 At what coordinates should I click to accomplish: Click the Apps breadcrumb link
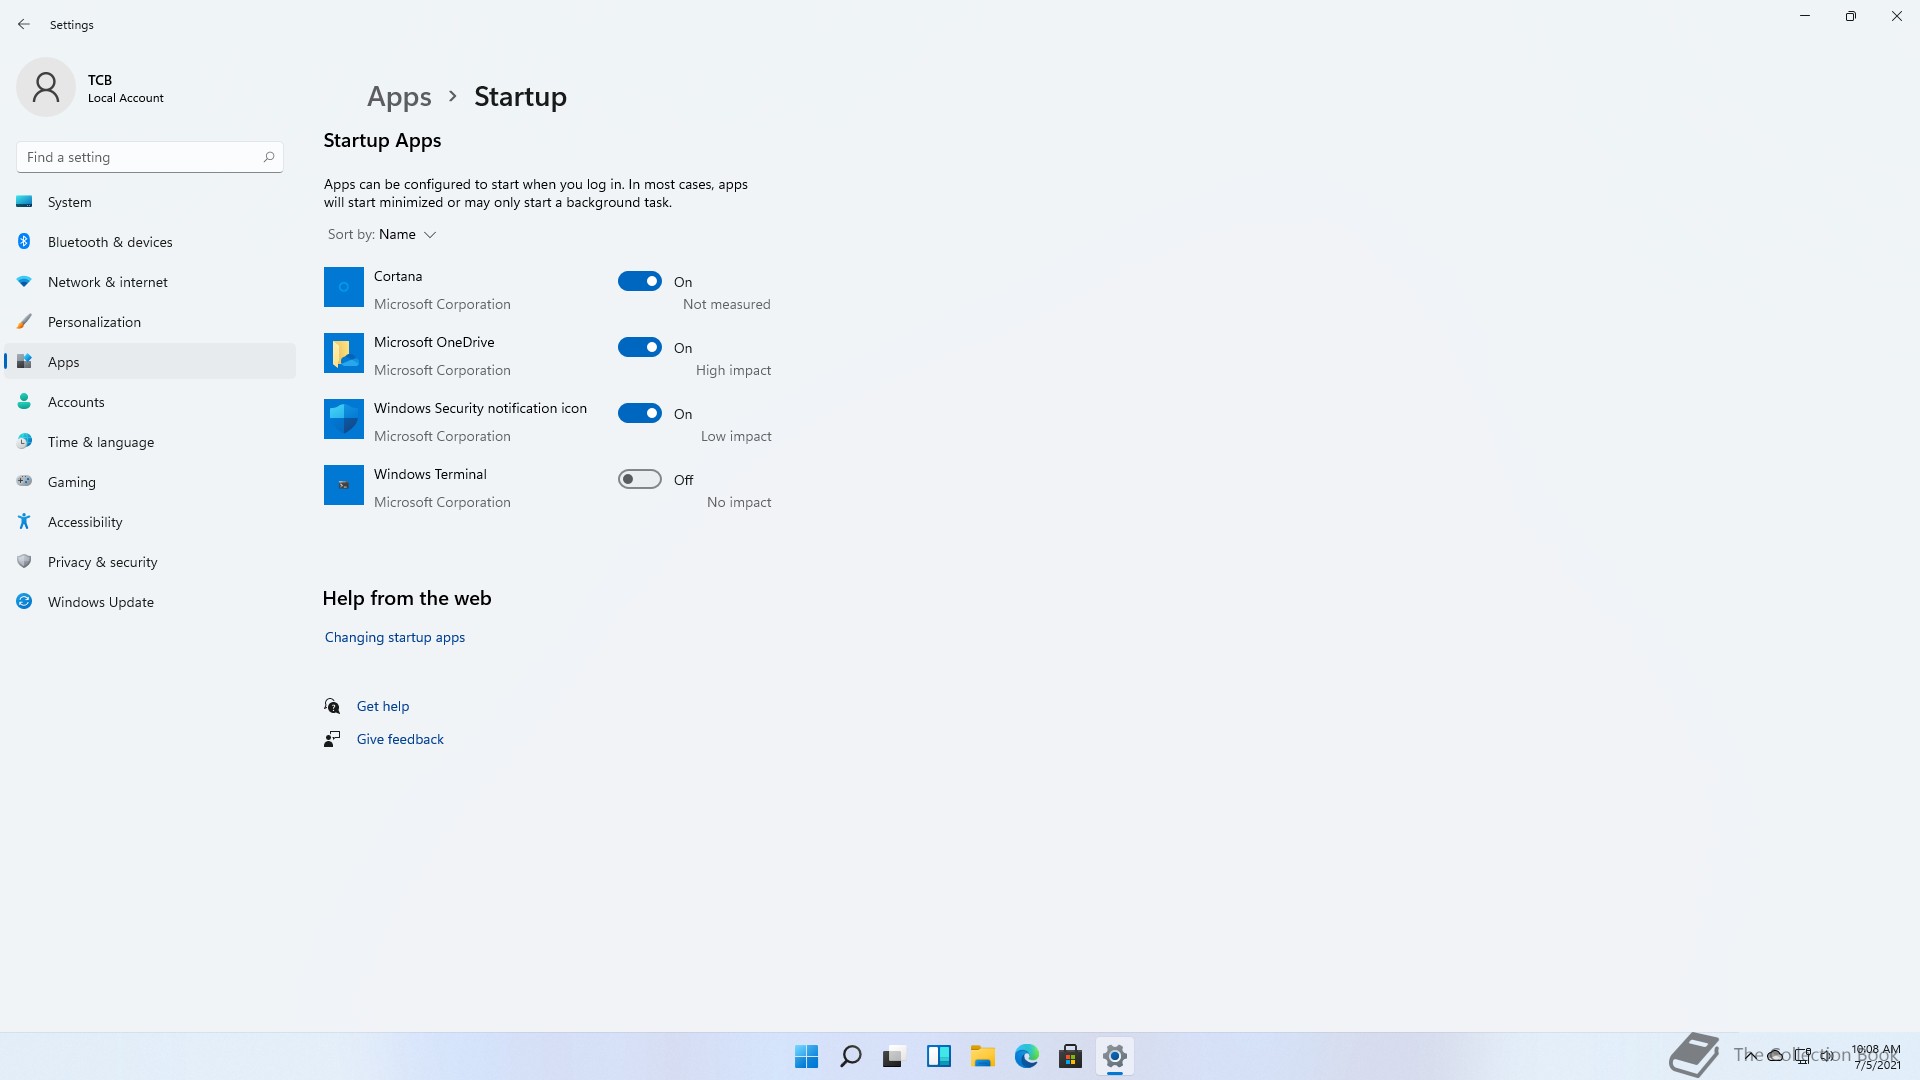(x=399, y=96)
